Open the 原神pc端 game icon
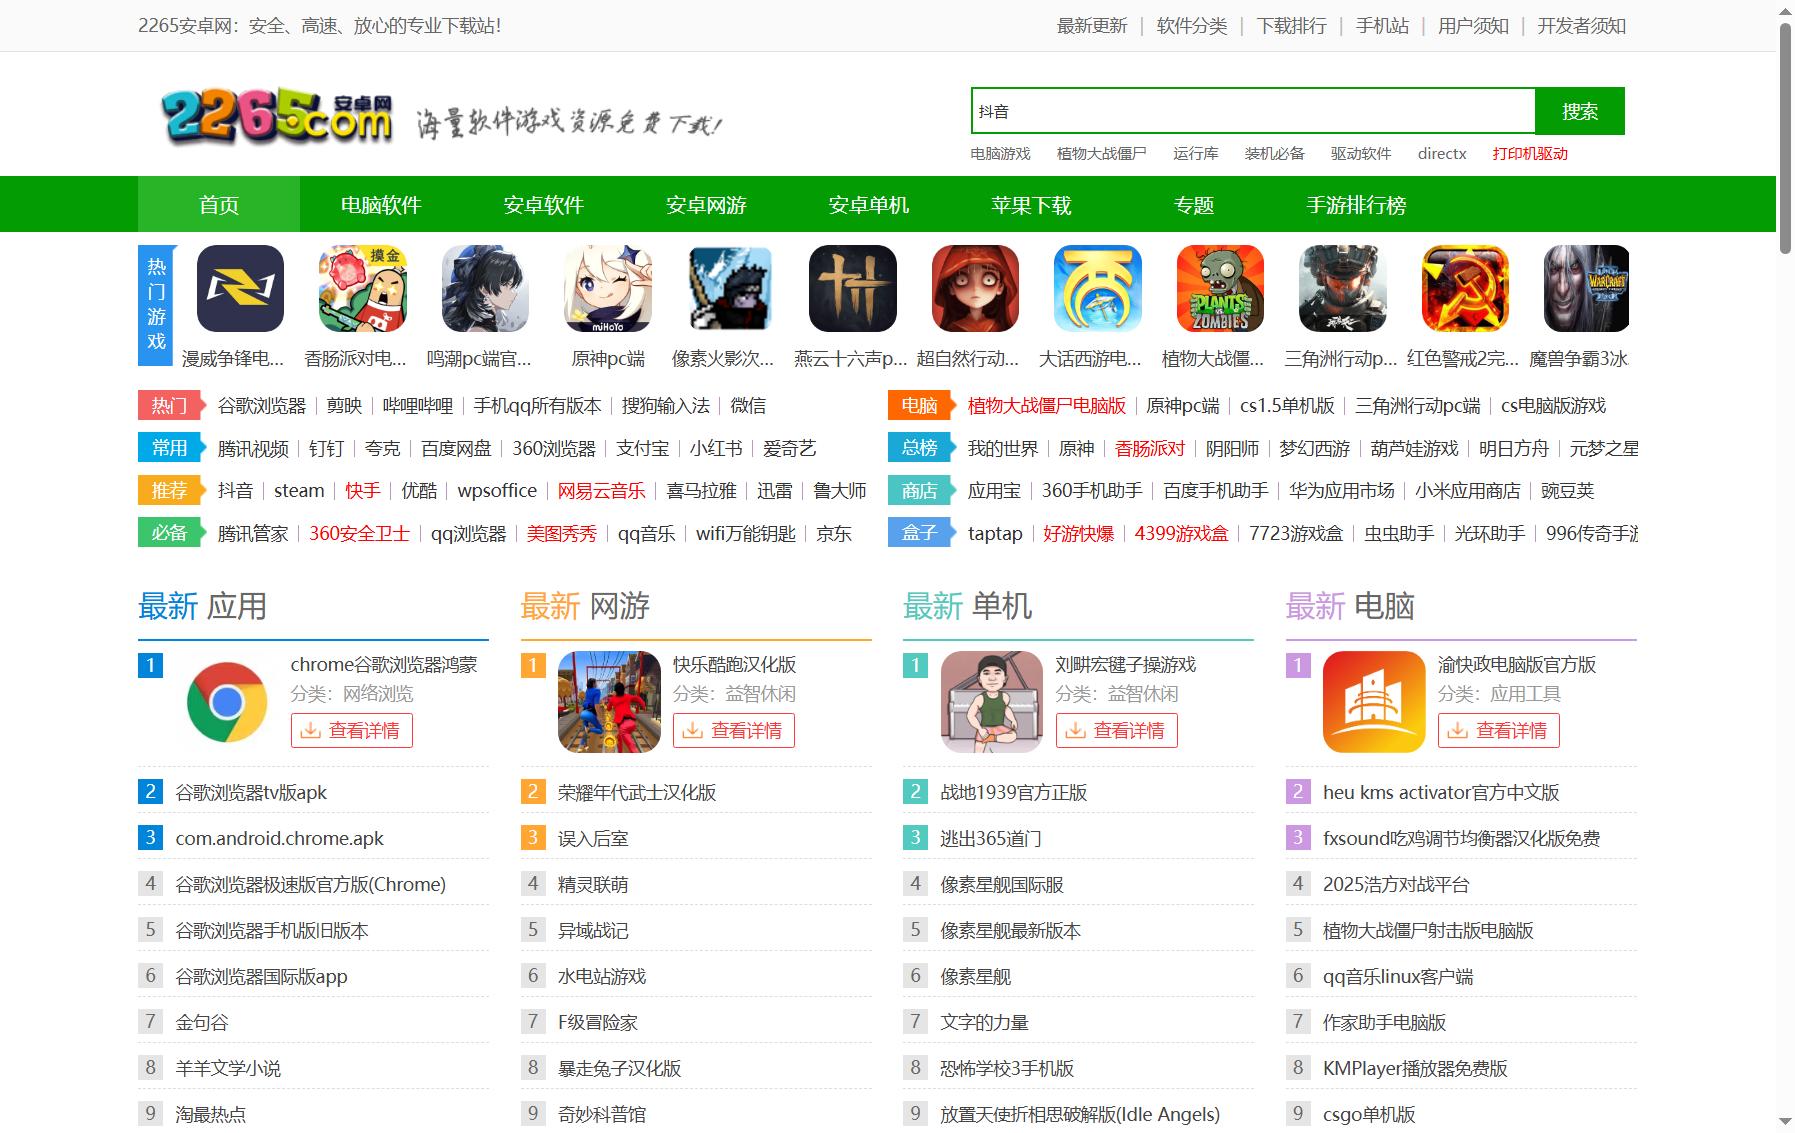This screenshot has height=1133, width=1795. point(608,288)
